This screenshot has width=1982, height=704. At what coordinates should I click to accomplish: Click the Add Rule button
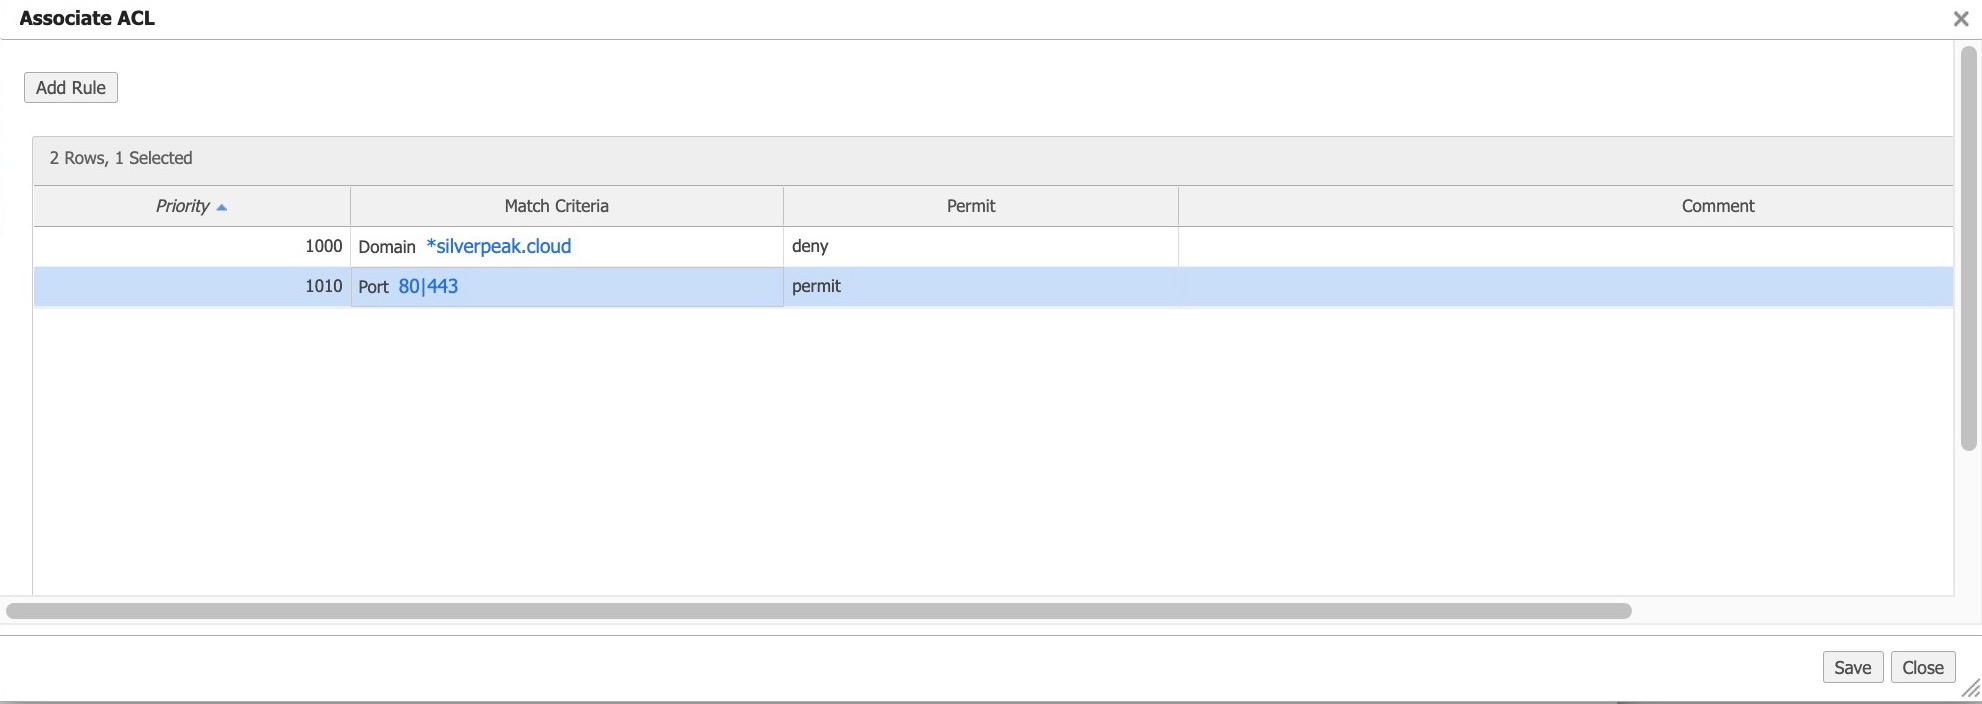(x=71, y=88)
